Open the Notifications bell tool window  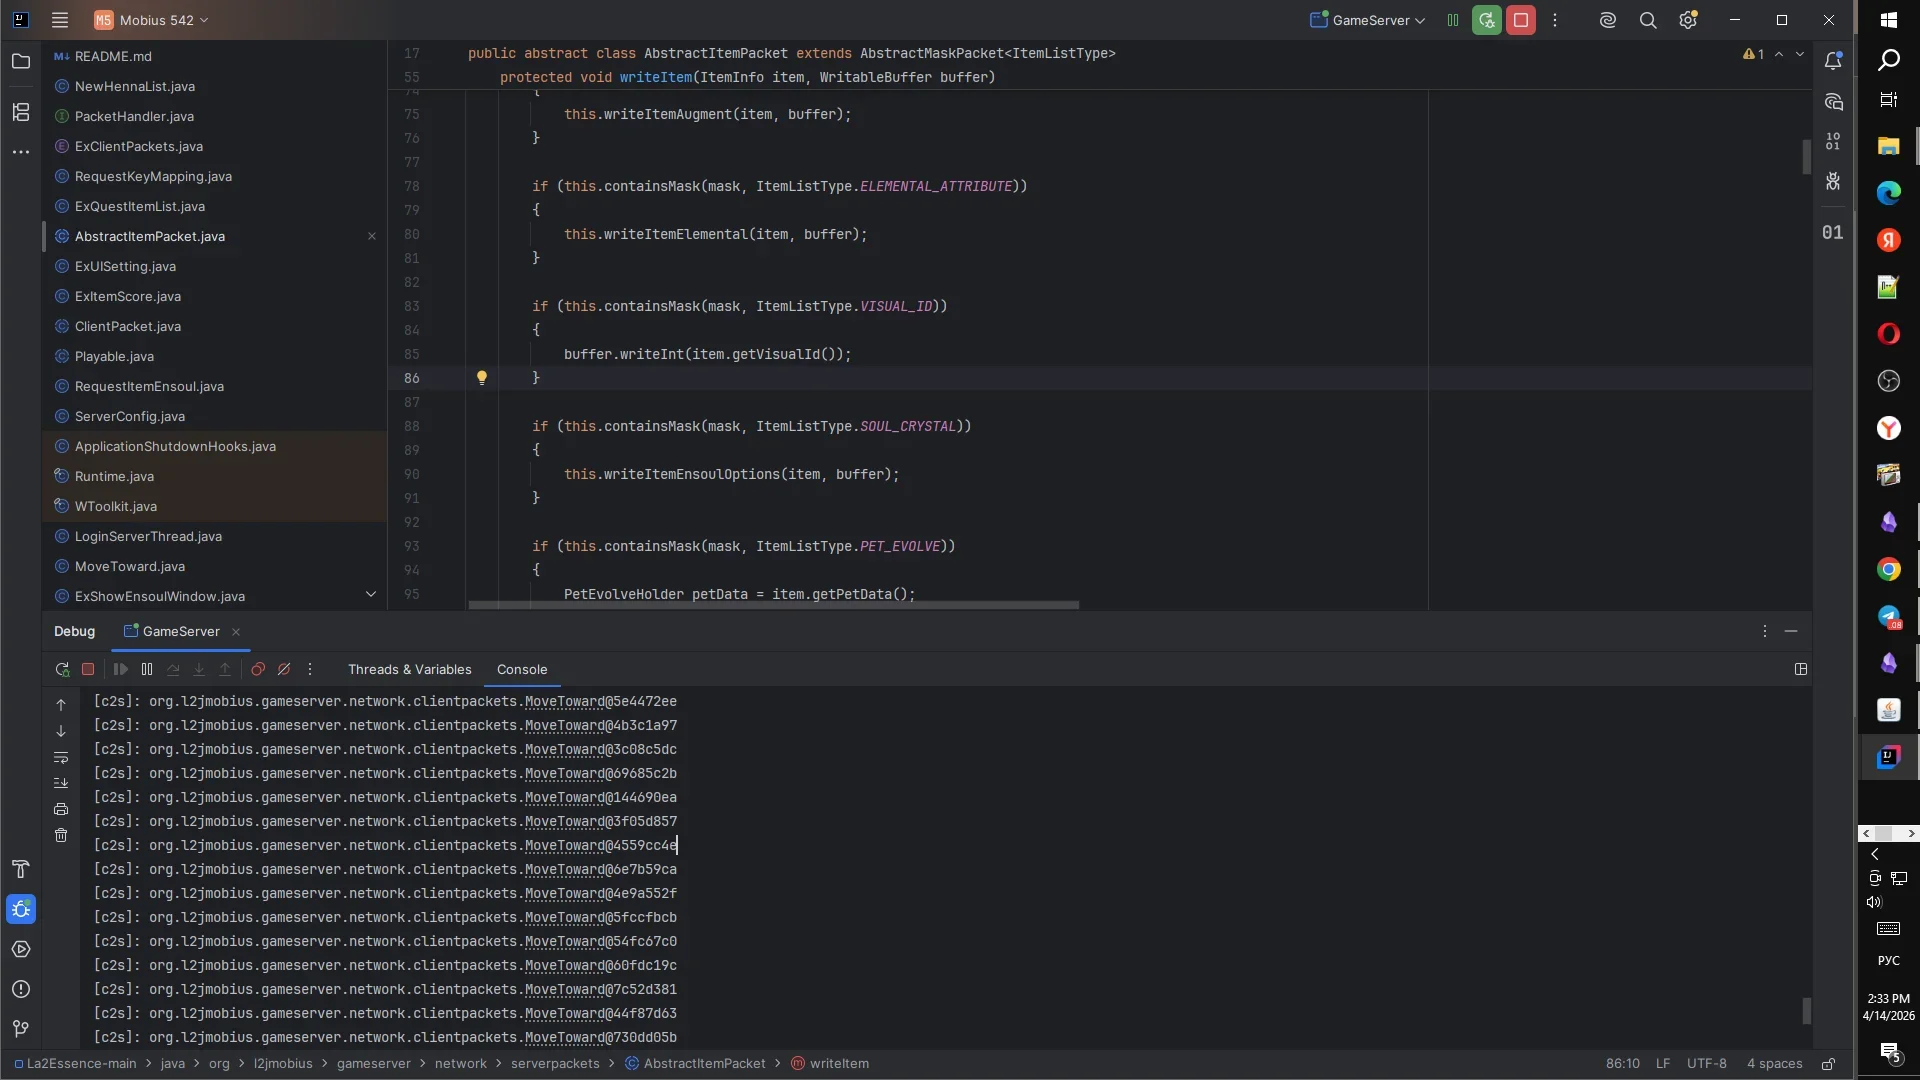click(1833, 62)
